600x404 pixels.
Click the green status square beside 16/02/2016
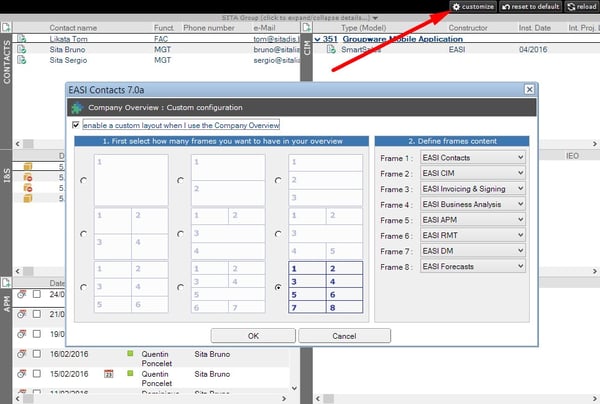coord(129,354)
